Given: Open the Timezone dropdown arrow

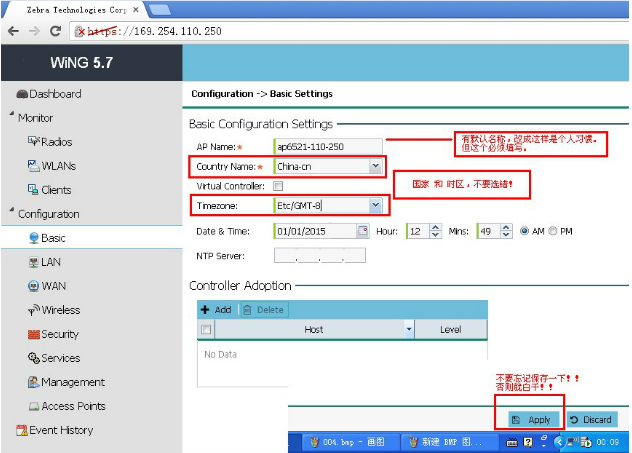Looking at the screenshot, I should point(375,205).
